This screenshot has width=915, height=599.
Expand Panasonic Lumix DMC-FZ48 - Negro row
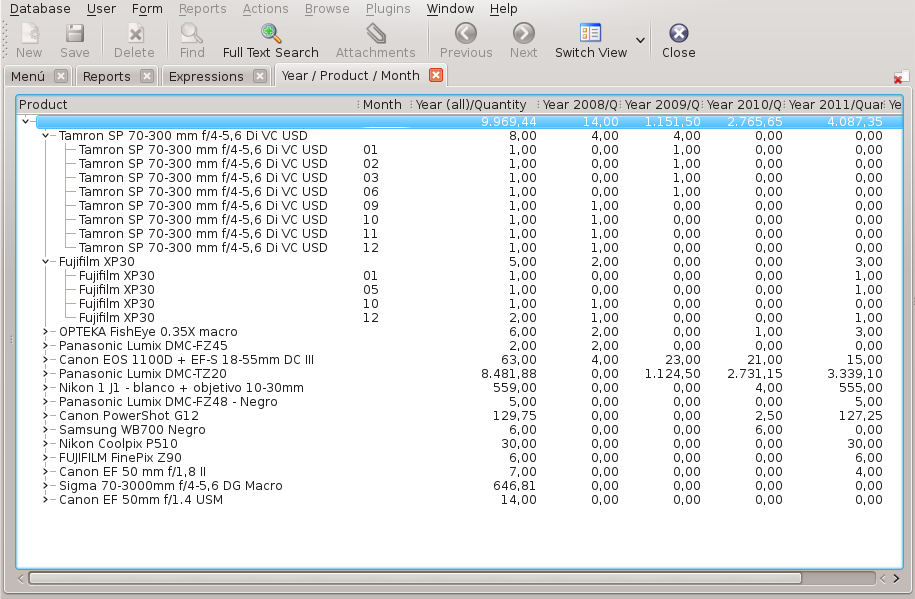(45, 402)
